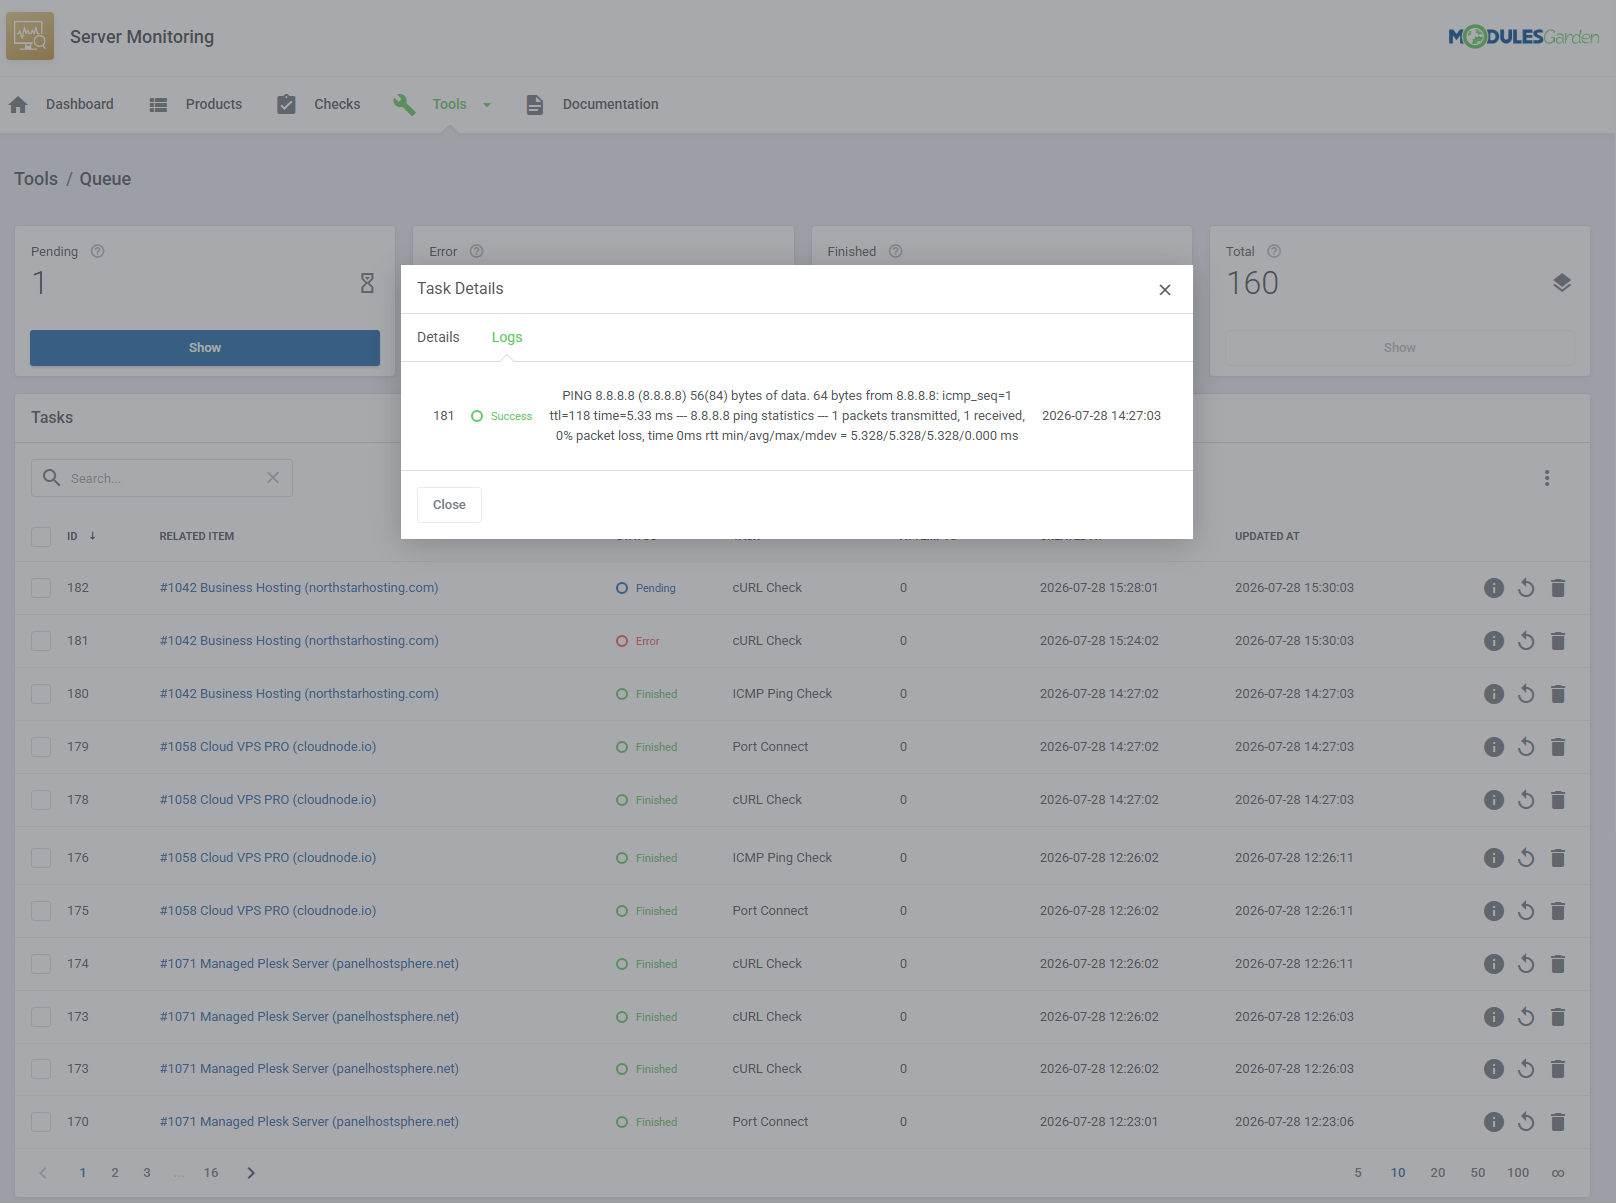Click the Tools breadcrumb link
The width and height of the screenshot is (1616, 1203).
pyautogui.click(x=36, y=179)
